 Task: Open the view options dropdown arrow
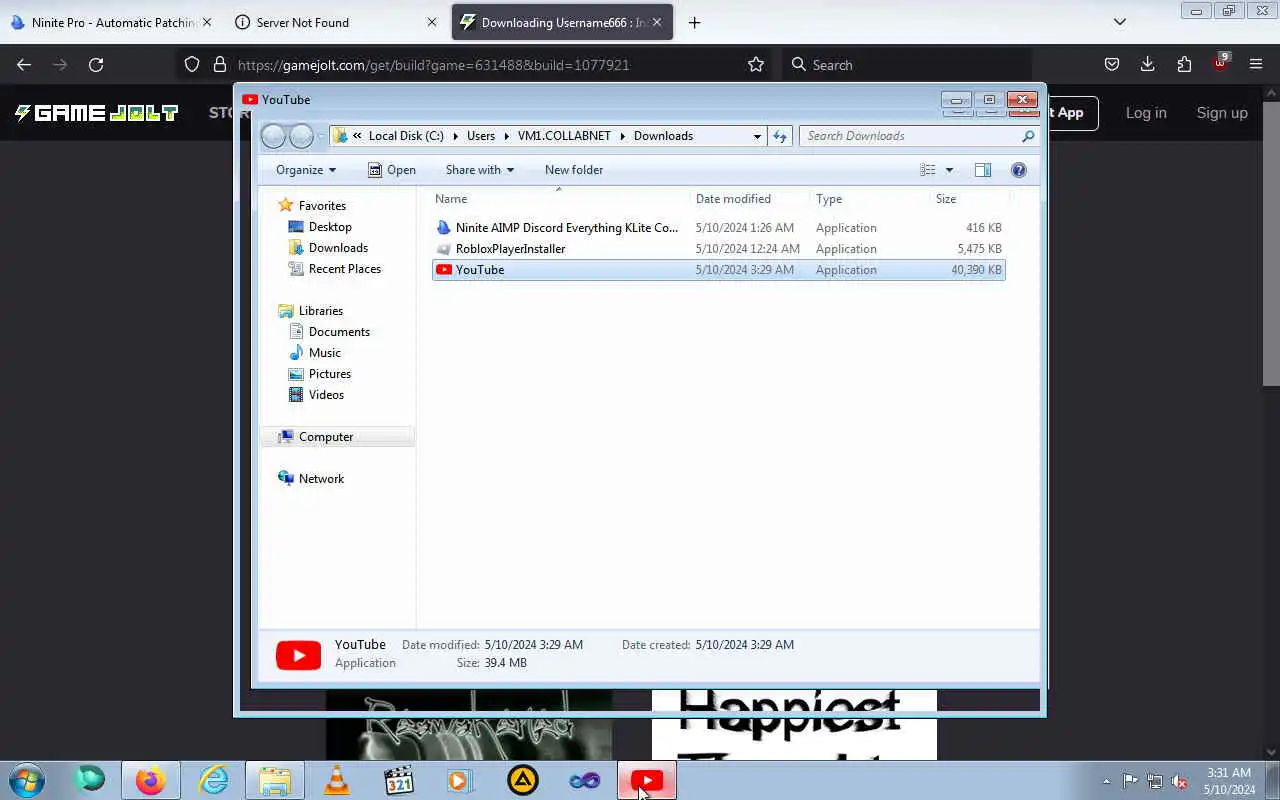[x=949, y=170]
